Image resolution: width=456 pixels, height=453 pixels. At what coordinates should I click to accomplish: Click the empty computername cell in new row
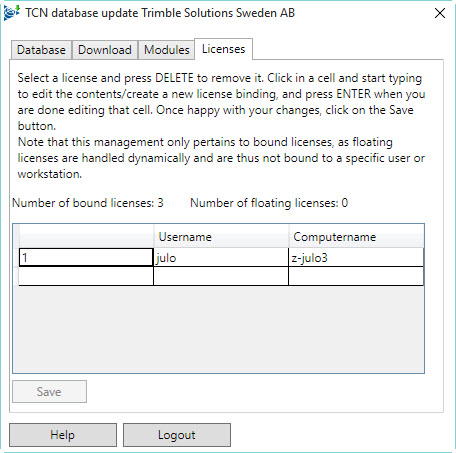(x=356, y=276)
